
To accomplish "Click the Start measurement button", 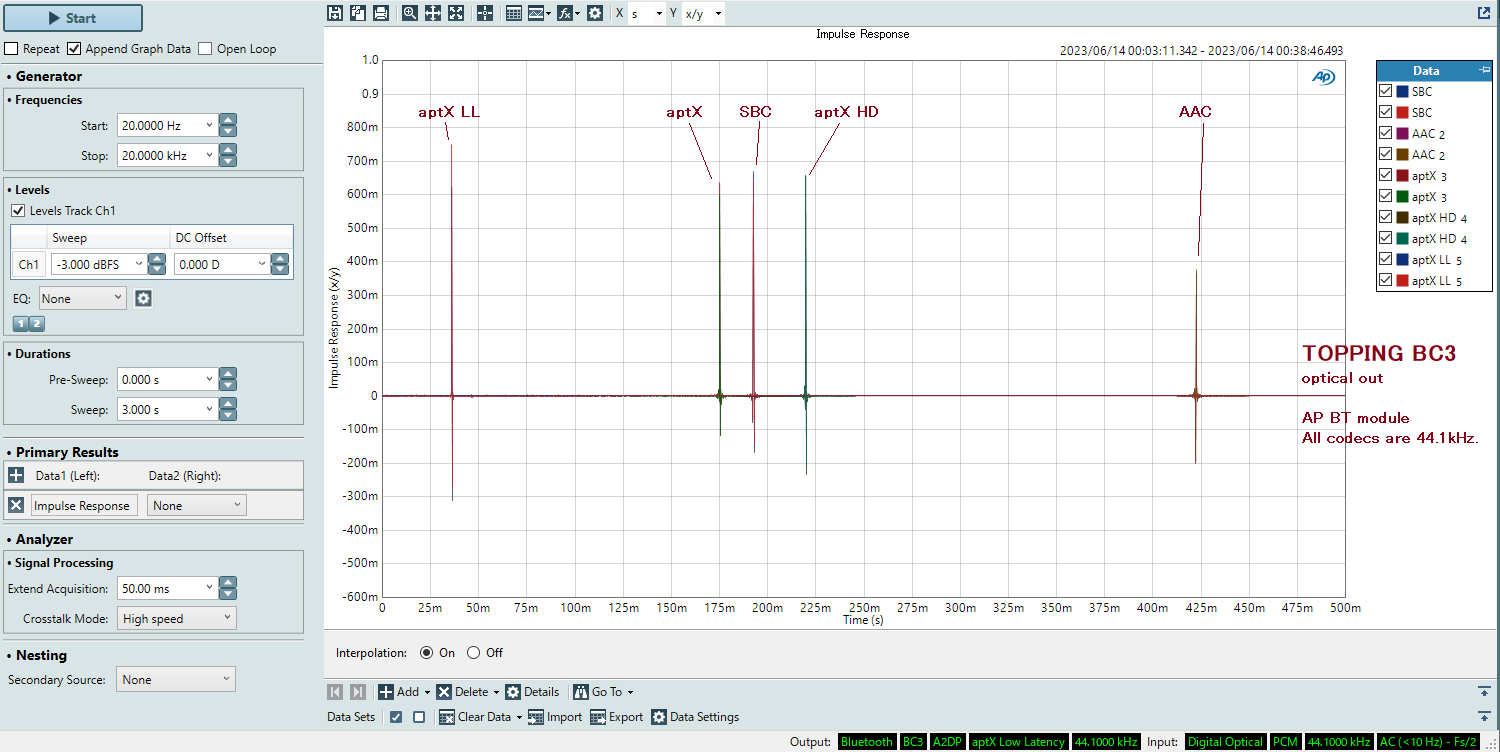I will [73, 18].
